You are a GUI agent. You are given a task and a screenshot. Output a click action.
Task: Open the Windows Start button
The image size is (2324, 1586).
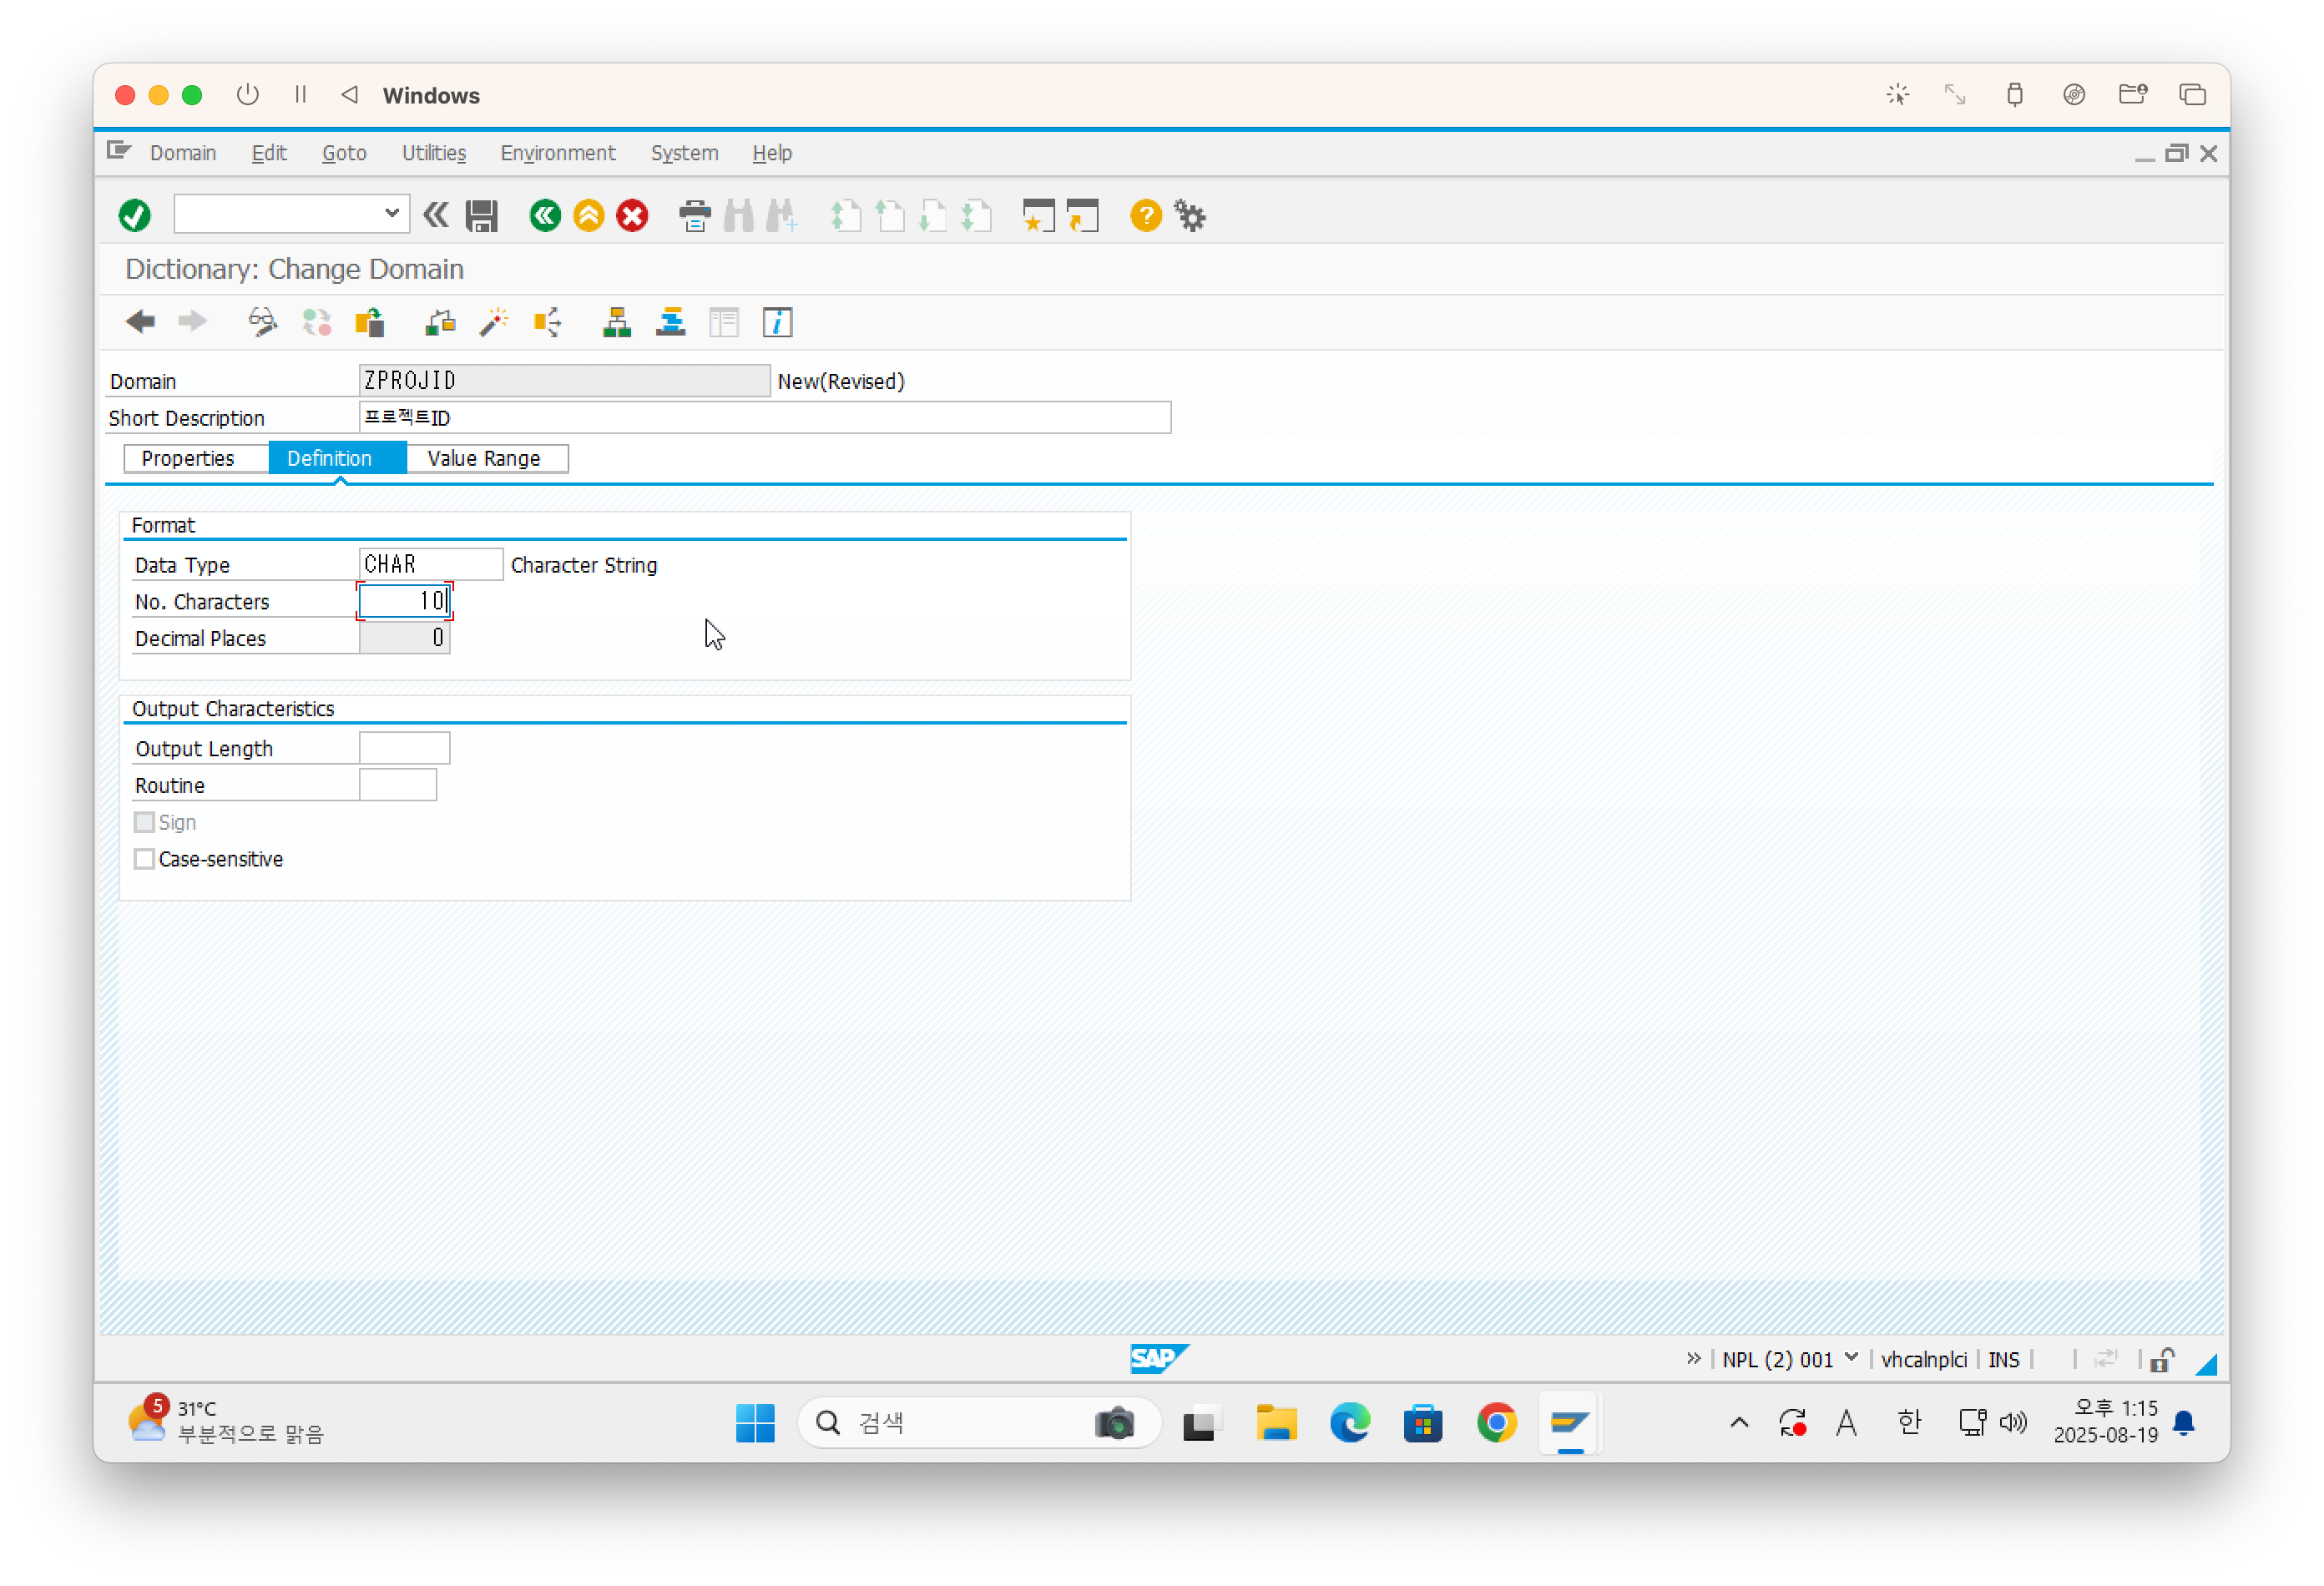pos(755,1422)
